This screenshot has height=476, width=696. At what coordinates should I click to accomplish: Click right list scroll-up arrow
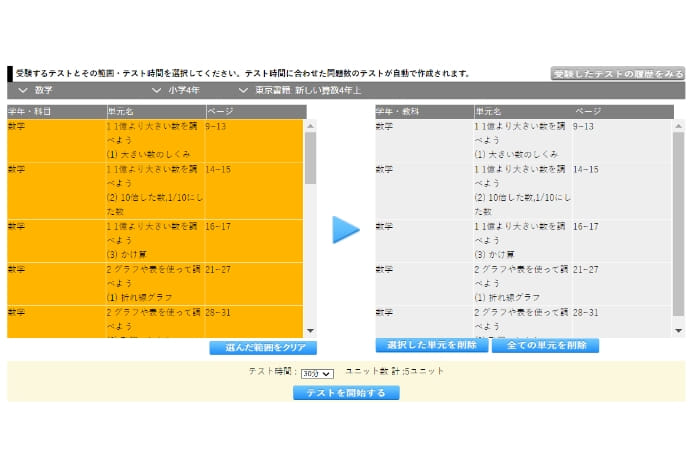point(679,126)
